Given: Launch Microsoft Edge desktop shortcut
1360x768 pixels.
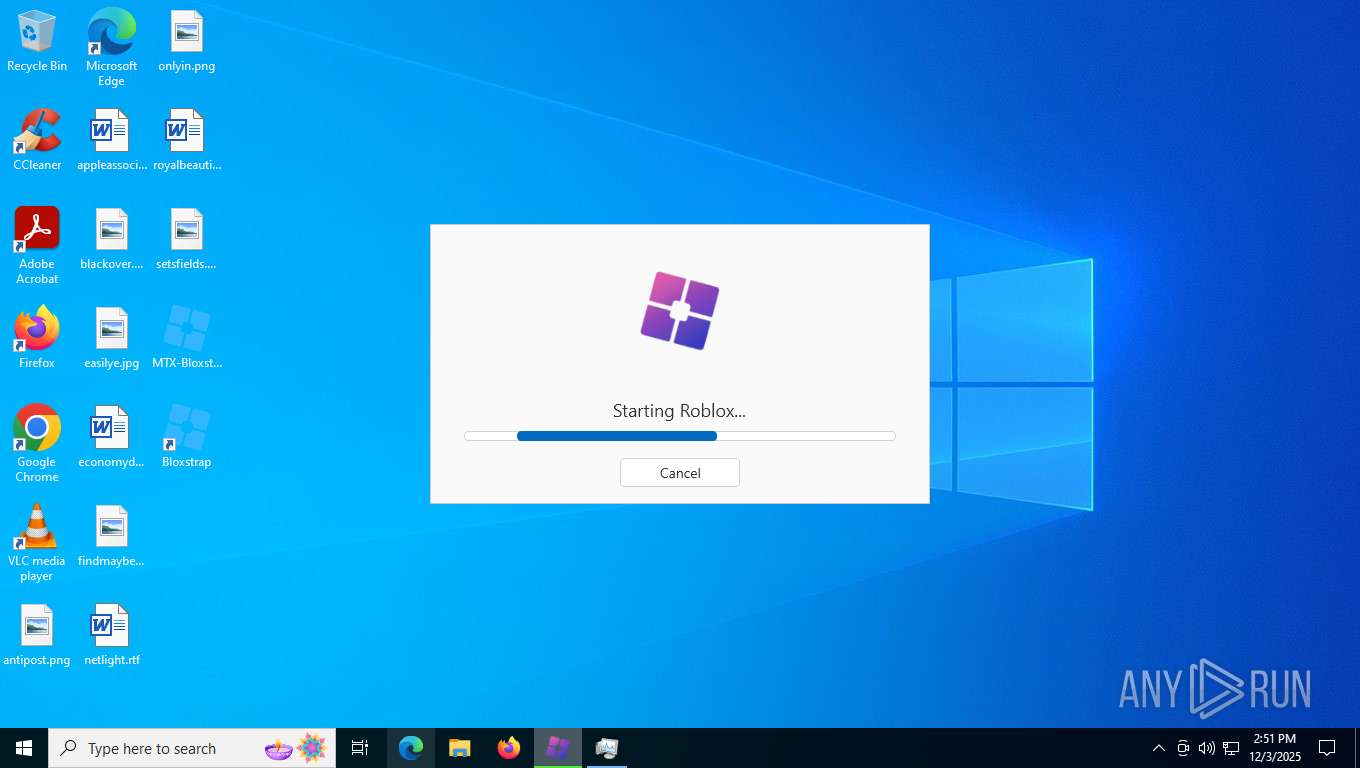Looking at the screenshot, I should click(111, 48).
